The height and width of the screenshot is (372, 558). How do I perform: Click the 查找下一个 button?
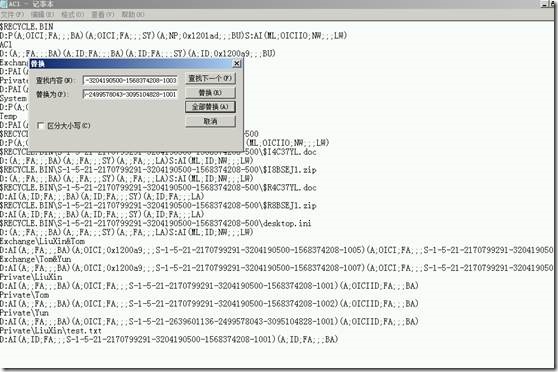click(210, 78)
